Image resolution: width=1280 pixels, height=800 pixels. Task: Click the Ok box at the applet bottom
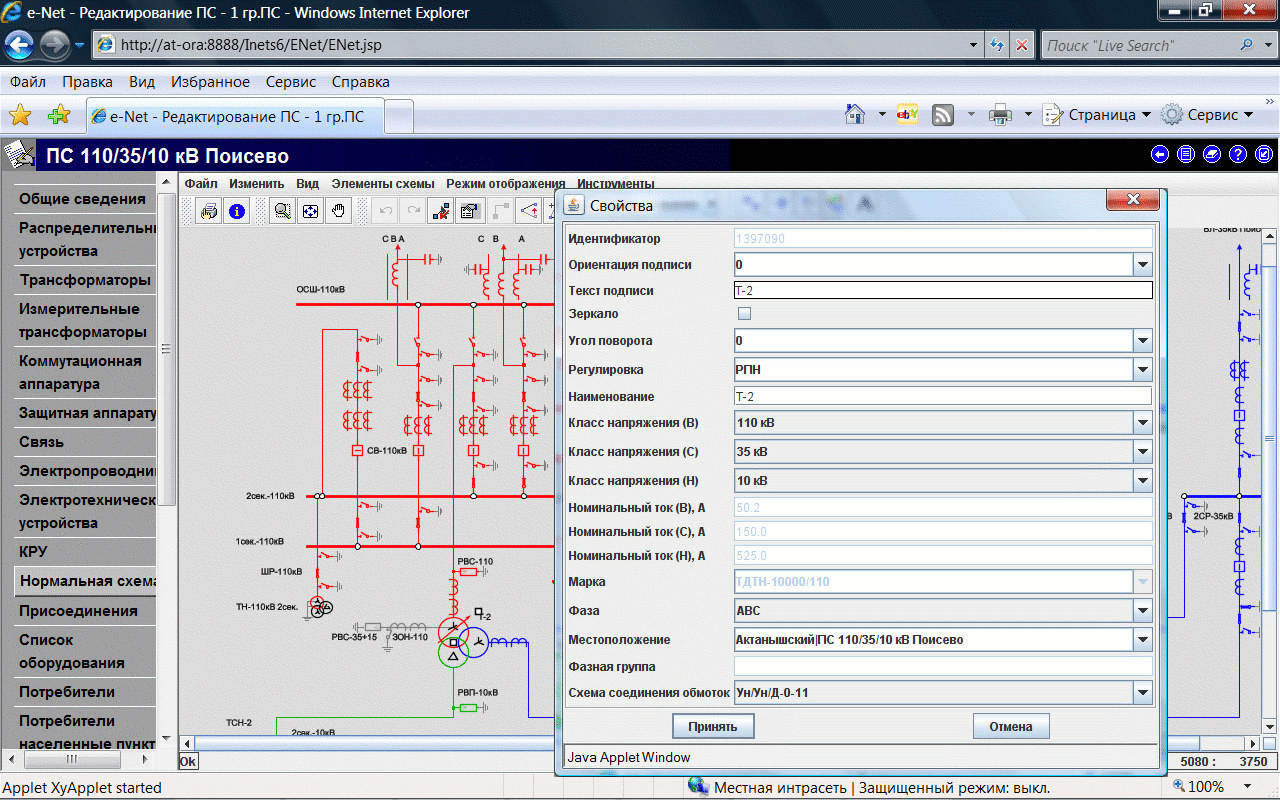(188, 761)
